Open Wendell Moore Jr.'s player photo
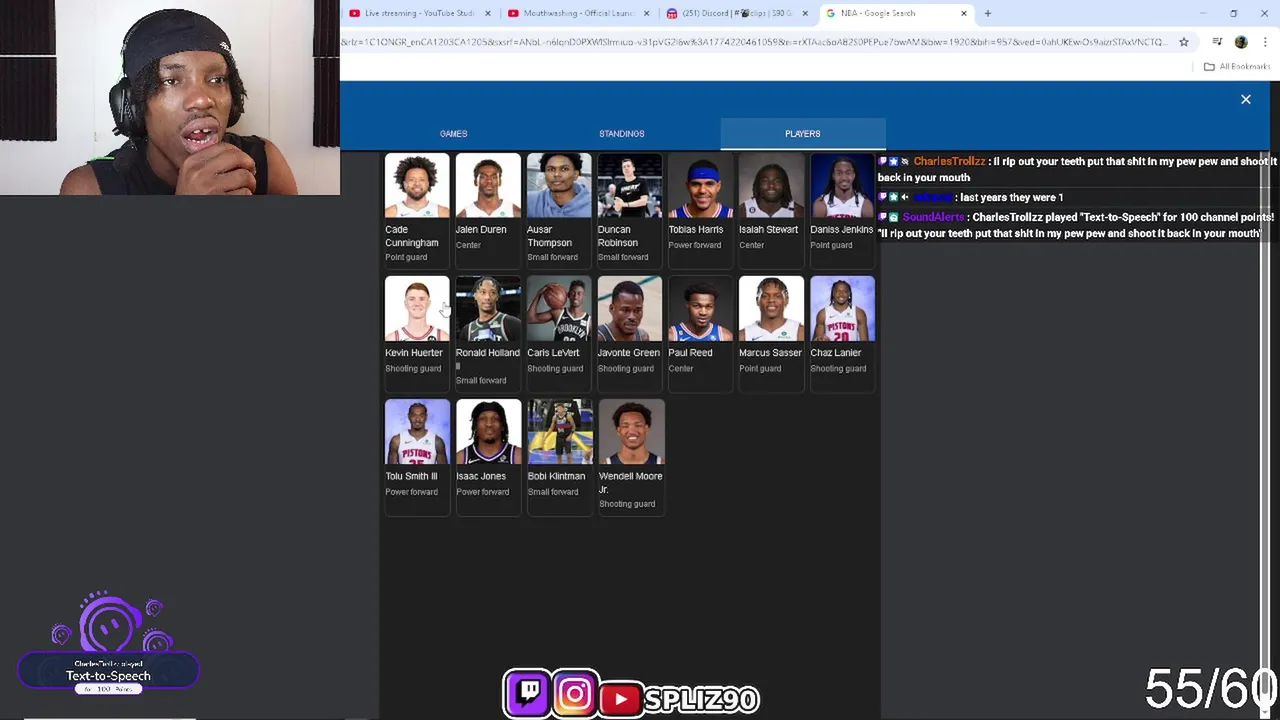The image size is (1280, 720). (630, 432)
